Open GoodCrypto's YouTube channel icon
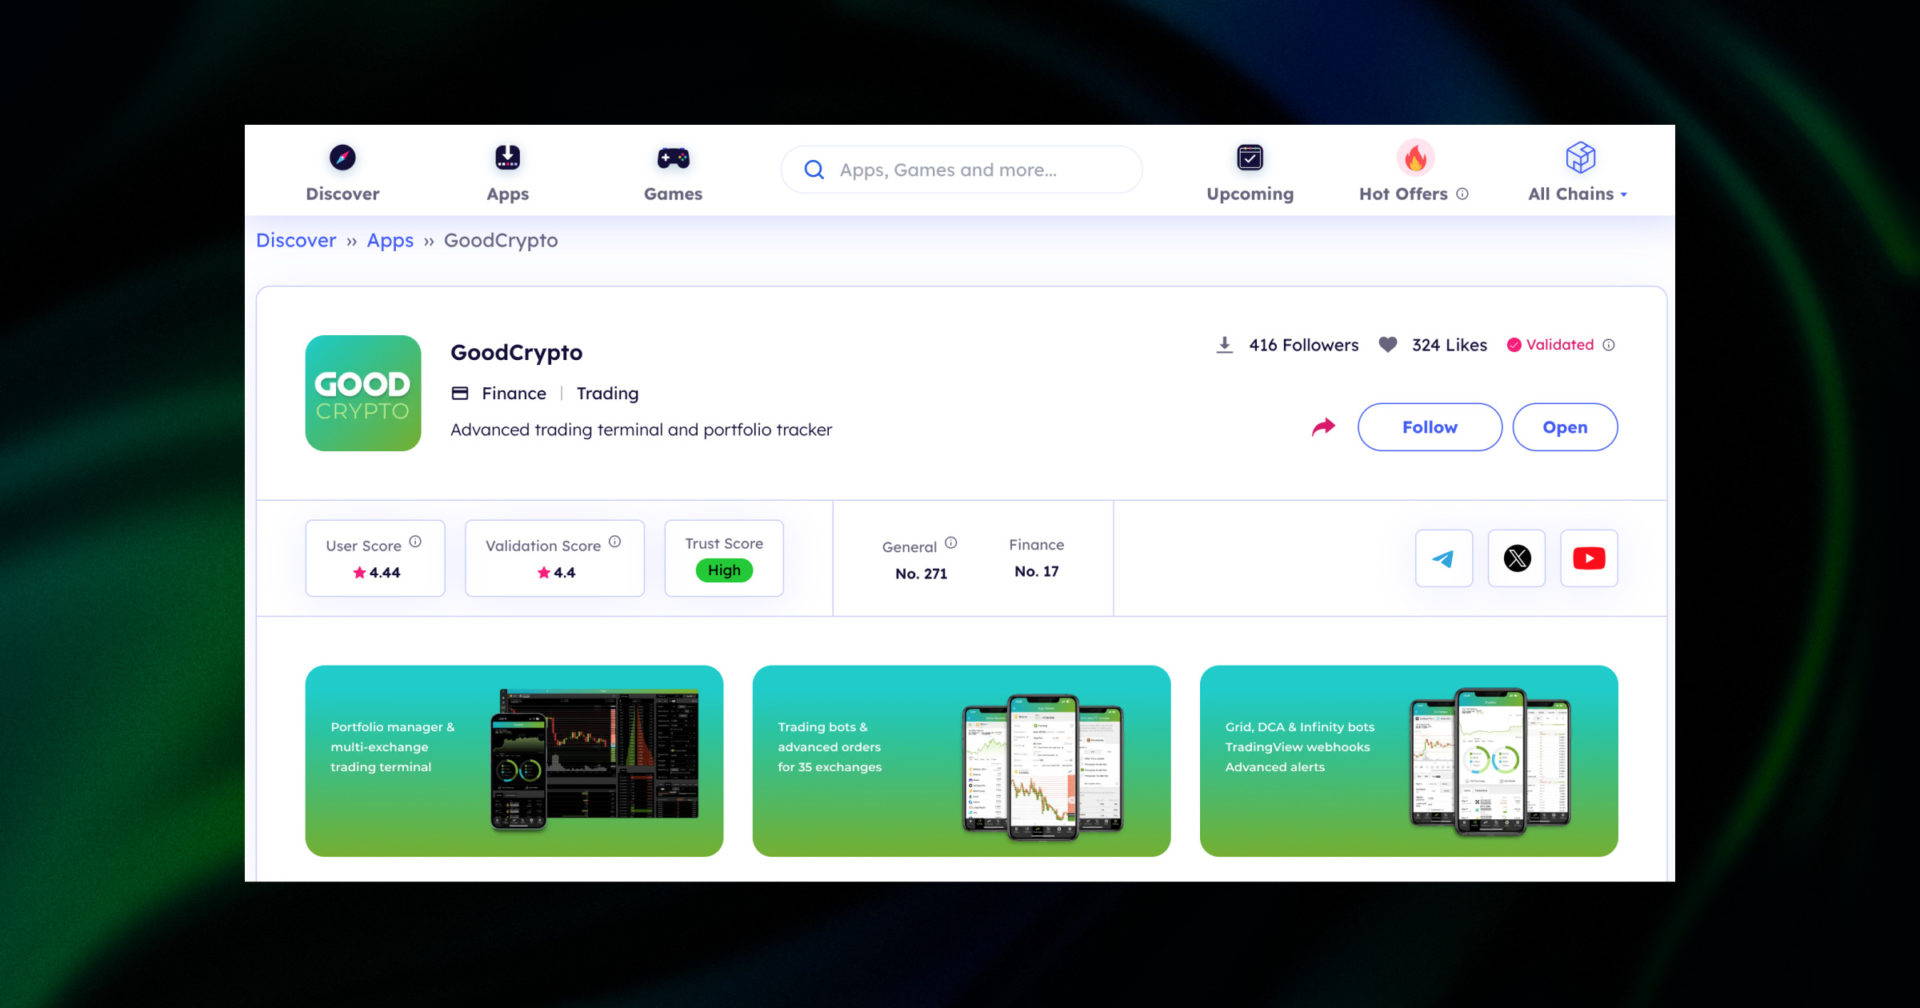Screen dimensions: 1920x1008 (1589, 558)
